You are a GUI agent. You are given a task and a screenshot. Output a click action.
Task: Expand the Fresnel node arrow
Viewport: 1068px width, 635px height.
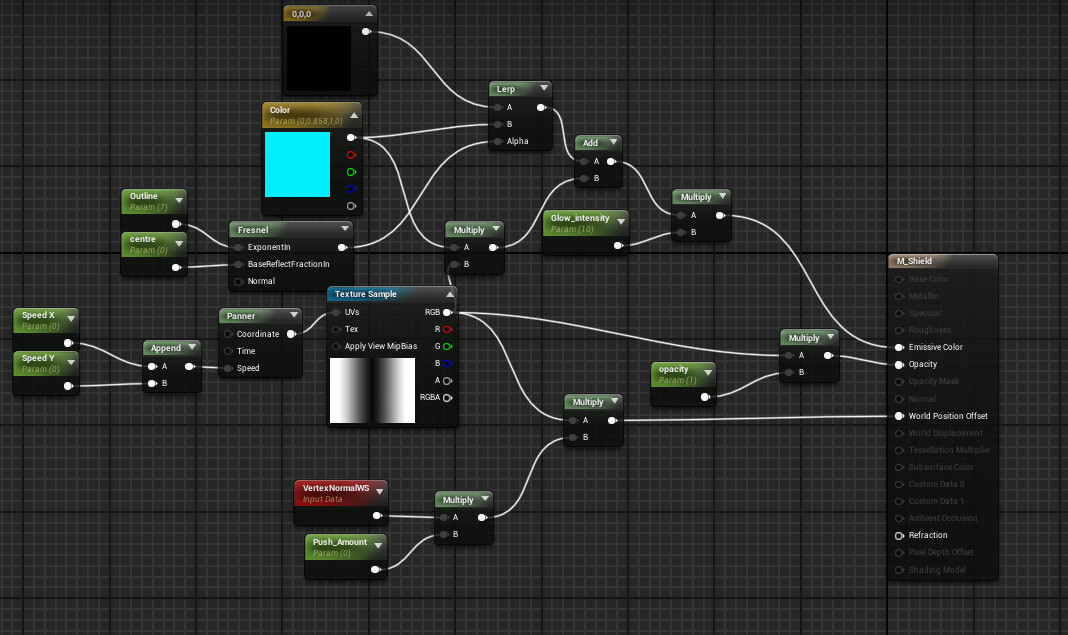point(345,228)
